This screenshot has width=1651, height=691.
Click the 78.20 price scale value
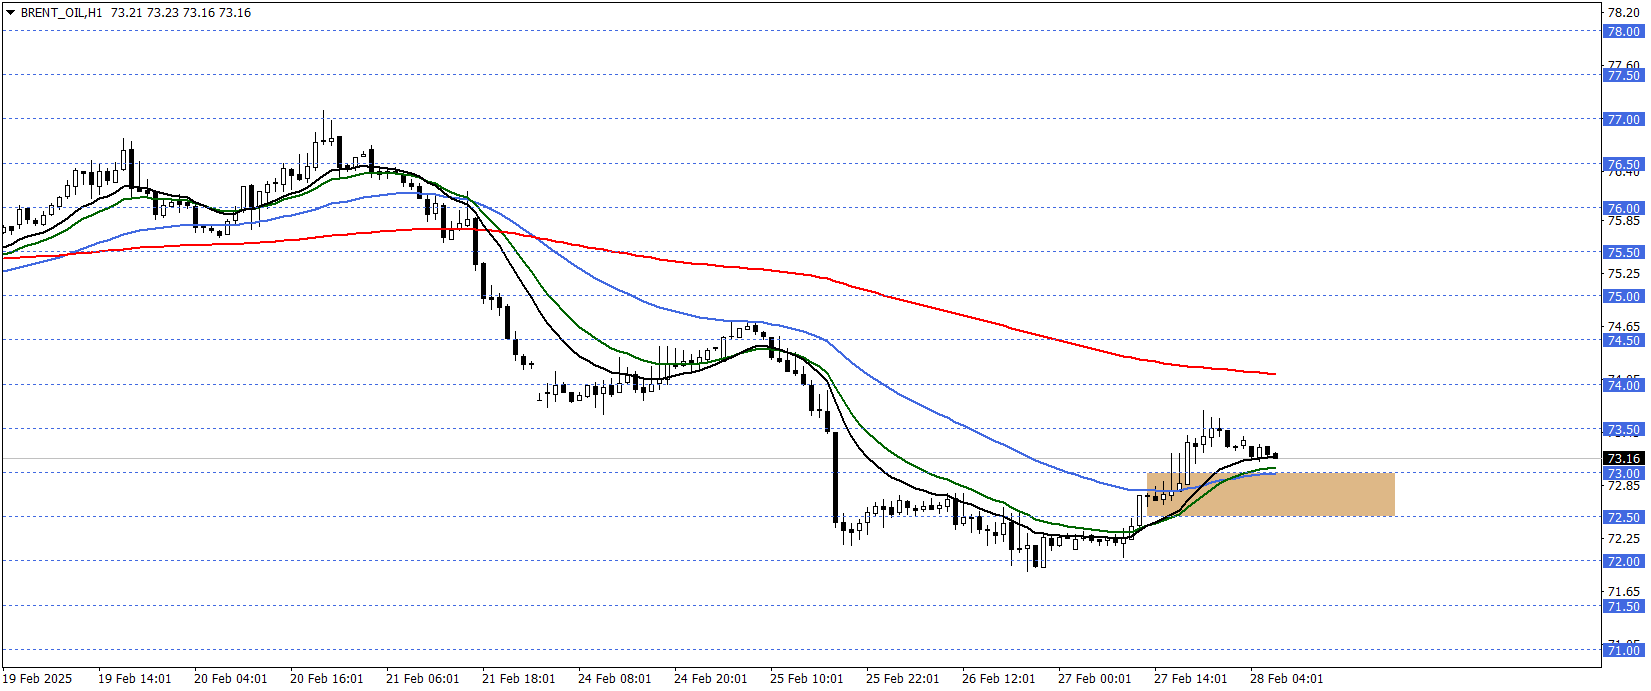[x=1624, y=13]
